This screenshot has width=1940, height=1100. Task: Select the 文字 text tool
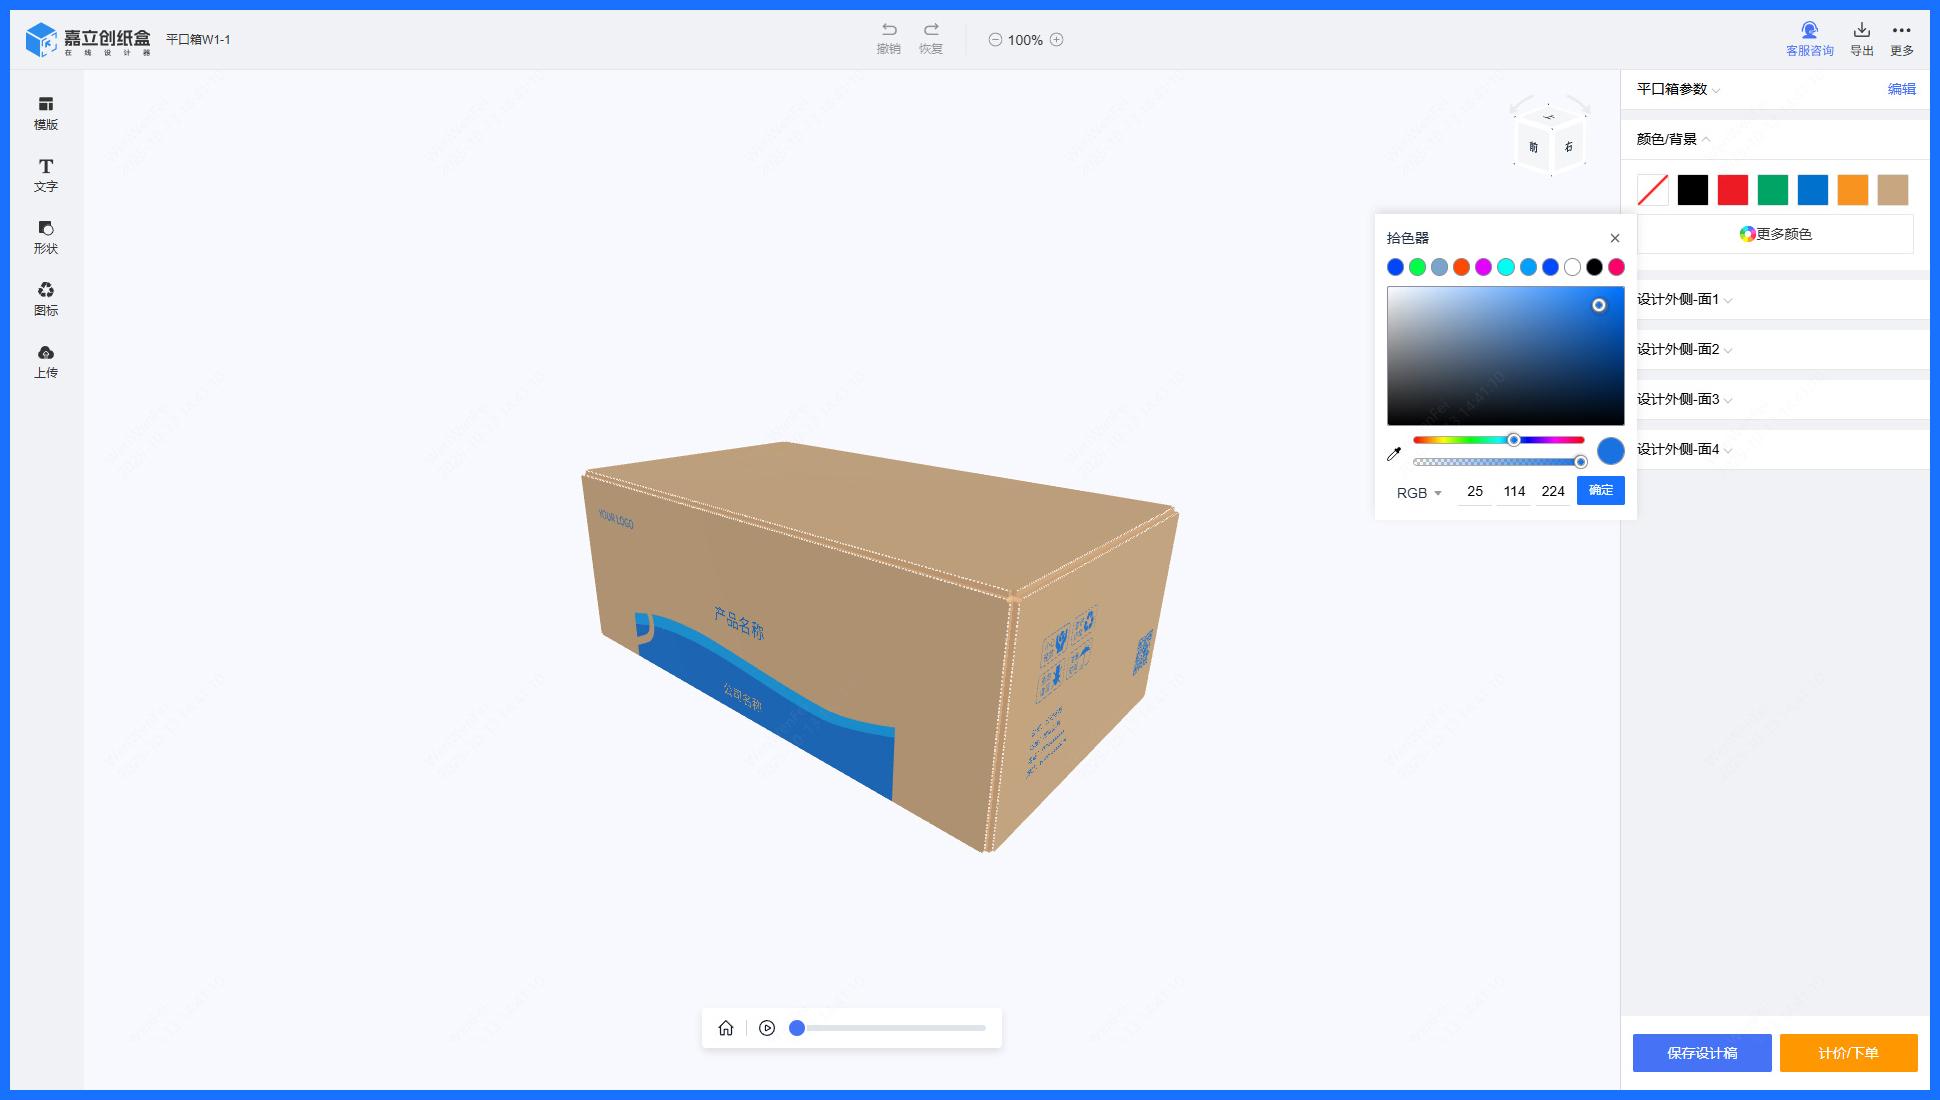tap(46, 174)
